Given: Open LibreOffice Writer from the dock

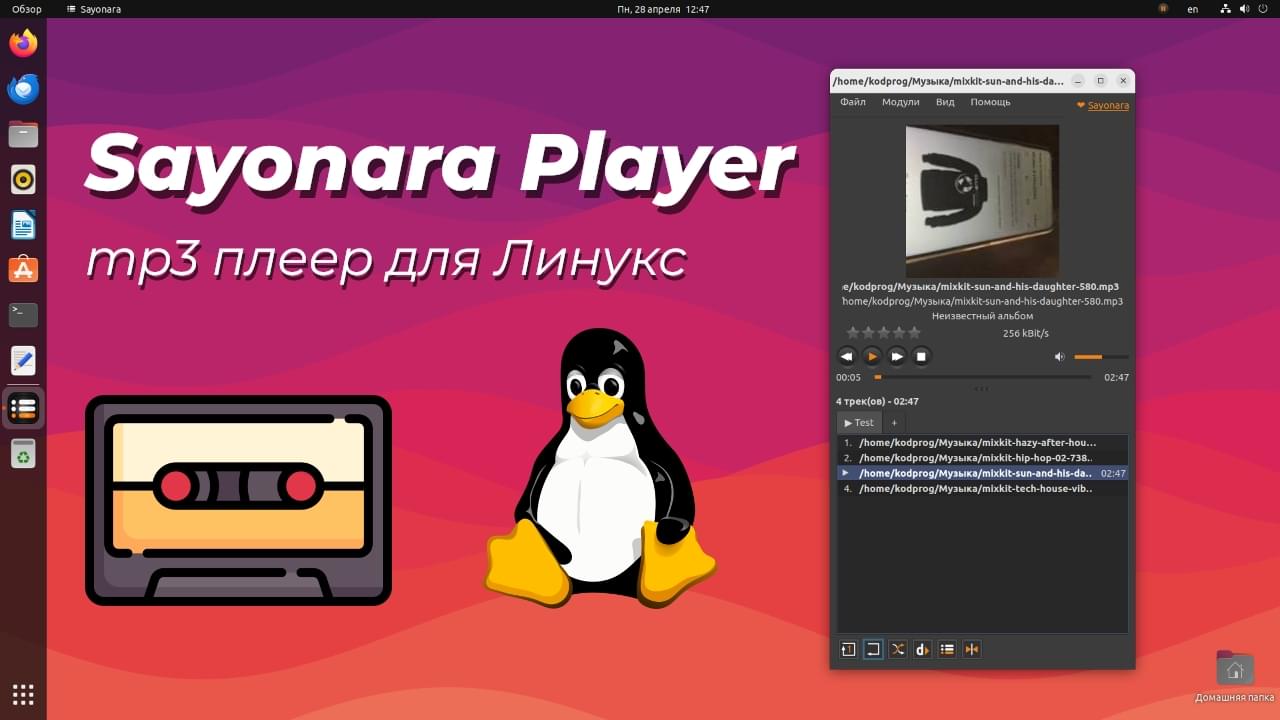Looking at the screenshot, I should click(x=23, y=225).
